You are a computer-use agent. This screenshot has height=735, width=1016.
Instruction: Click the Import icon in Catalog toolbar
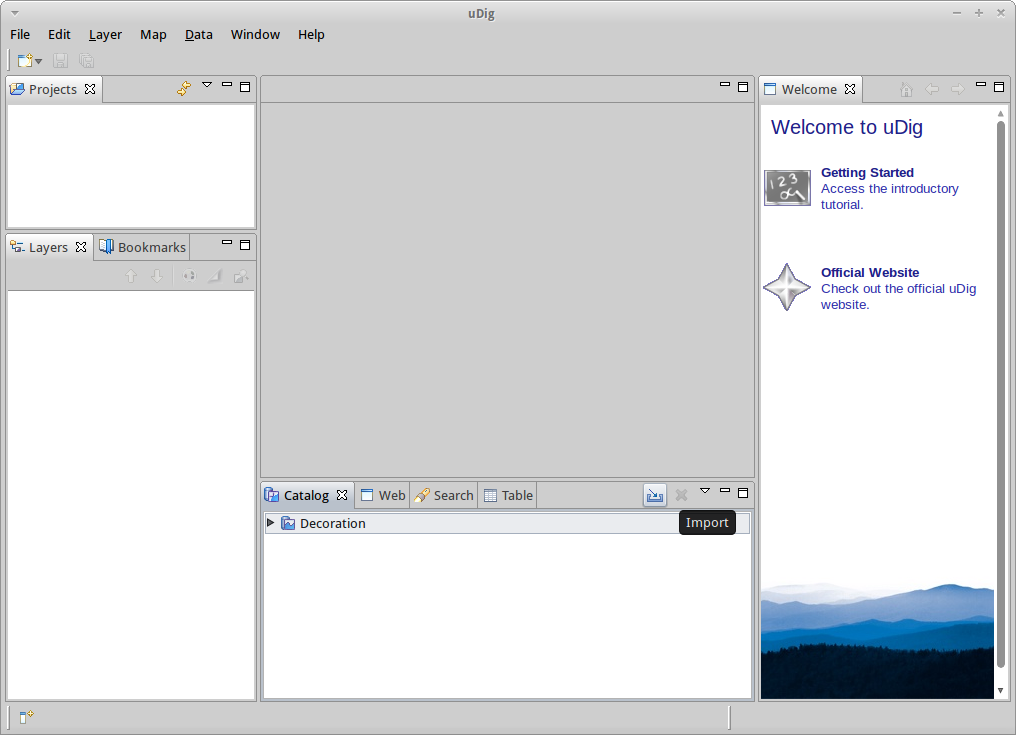pyautogui.click(x=655, y=495)
